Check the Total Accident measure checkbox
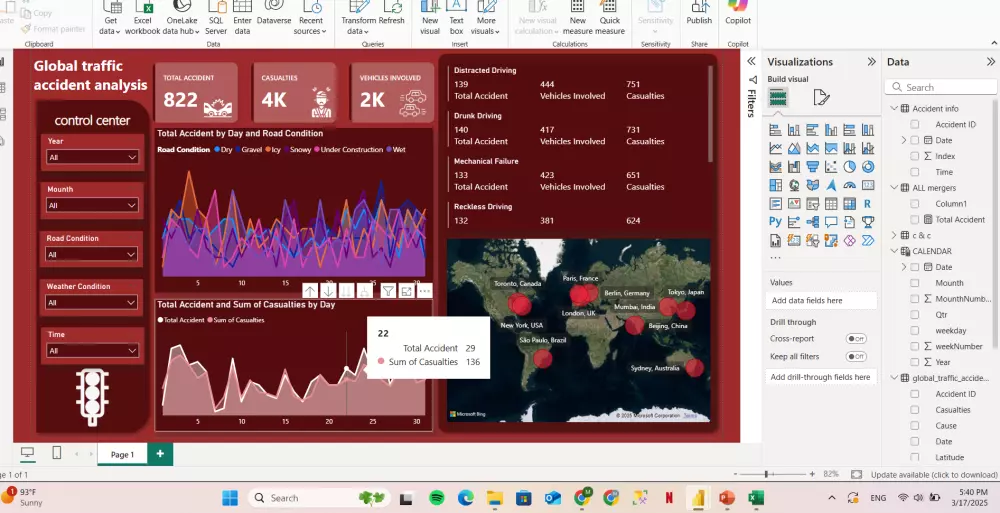Image resolution: width=1000 pixels, height=513 pixels. [x=915, y=219]
